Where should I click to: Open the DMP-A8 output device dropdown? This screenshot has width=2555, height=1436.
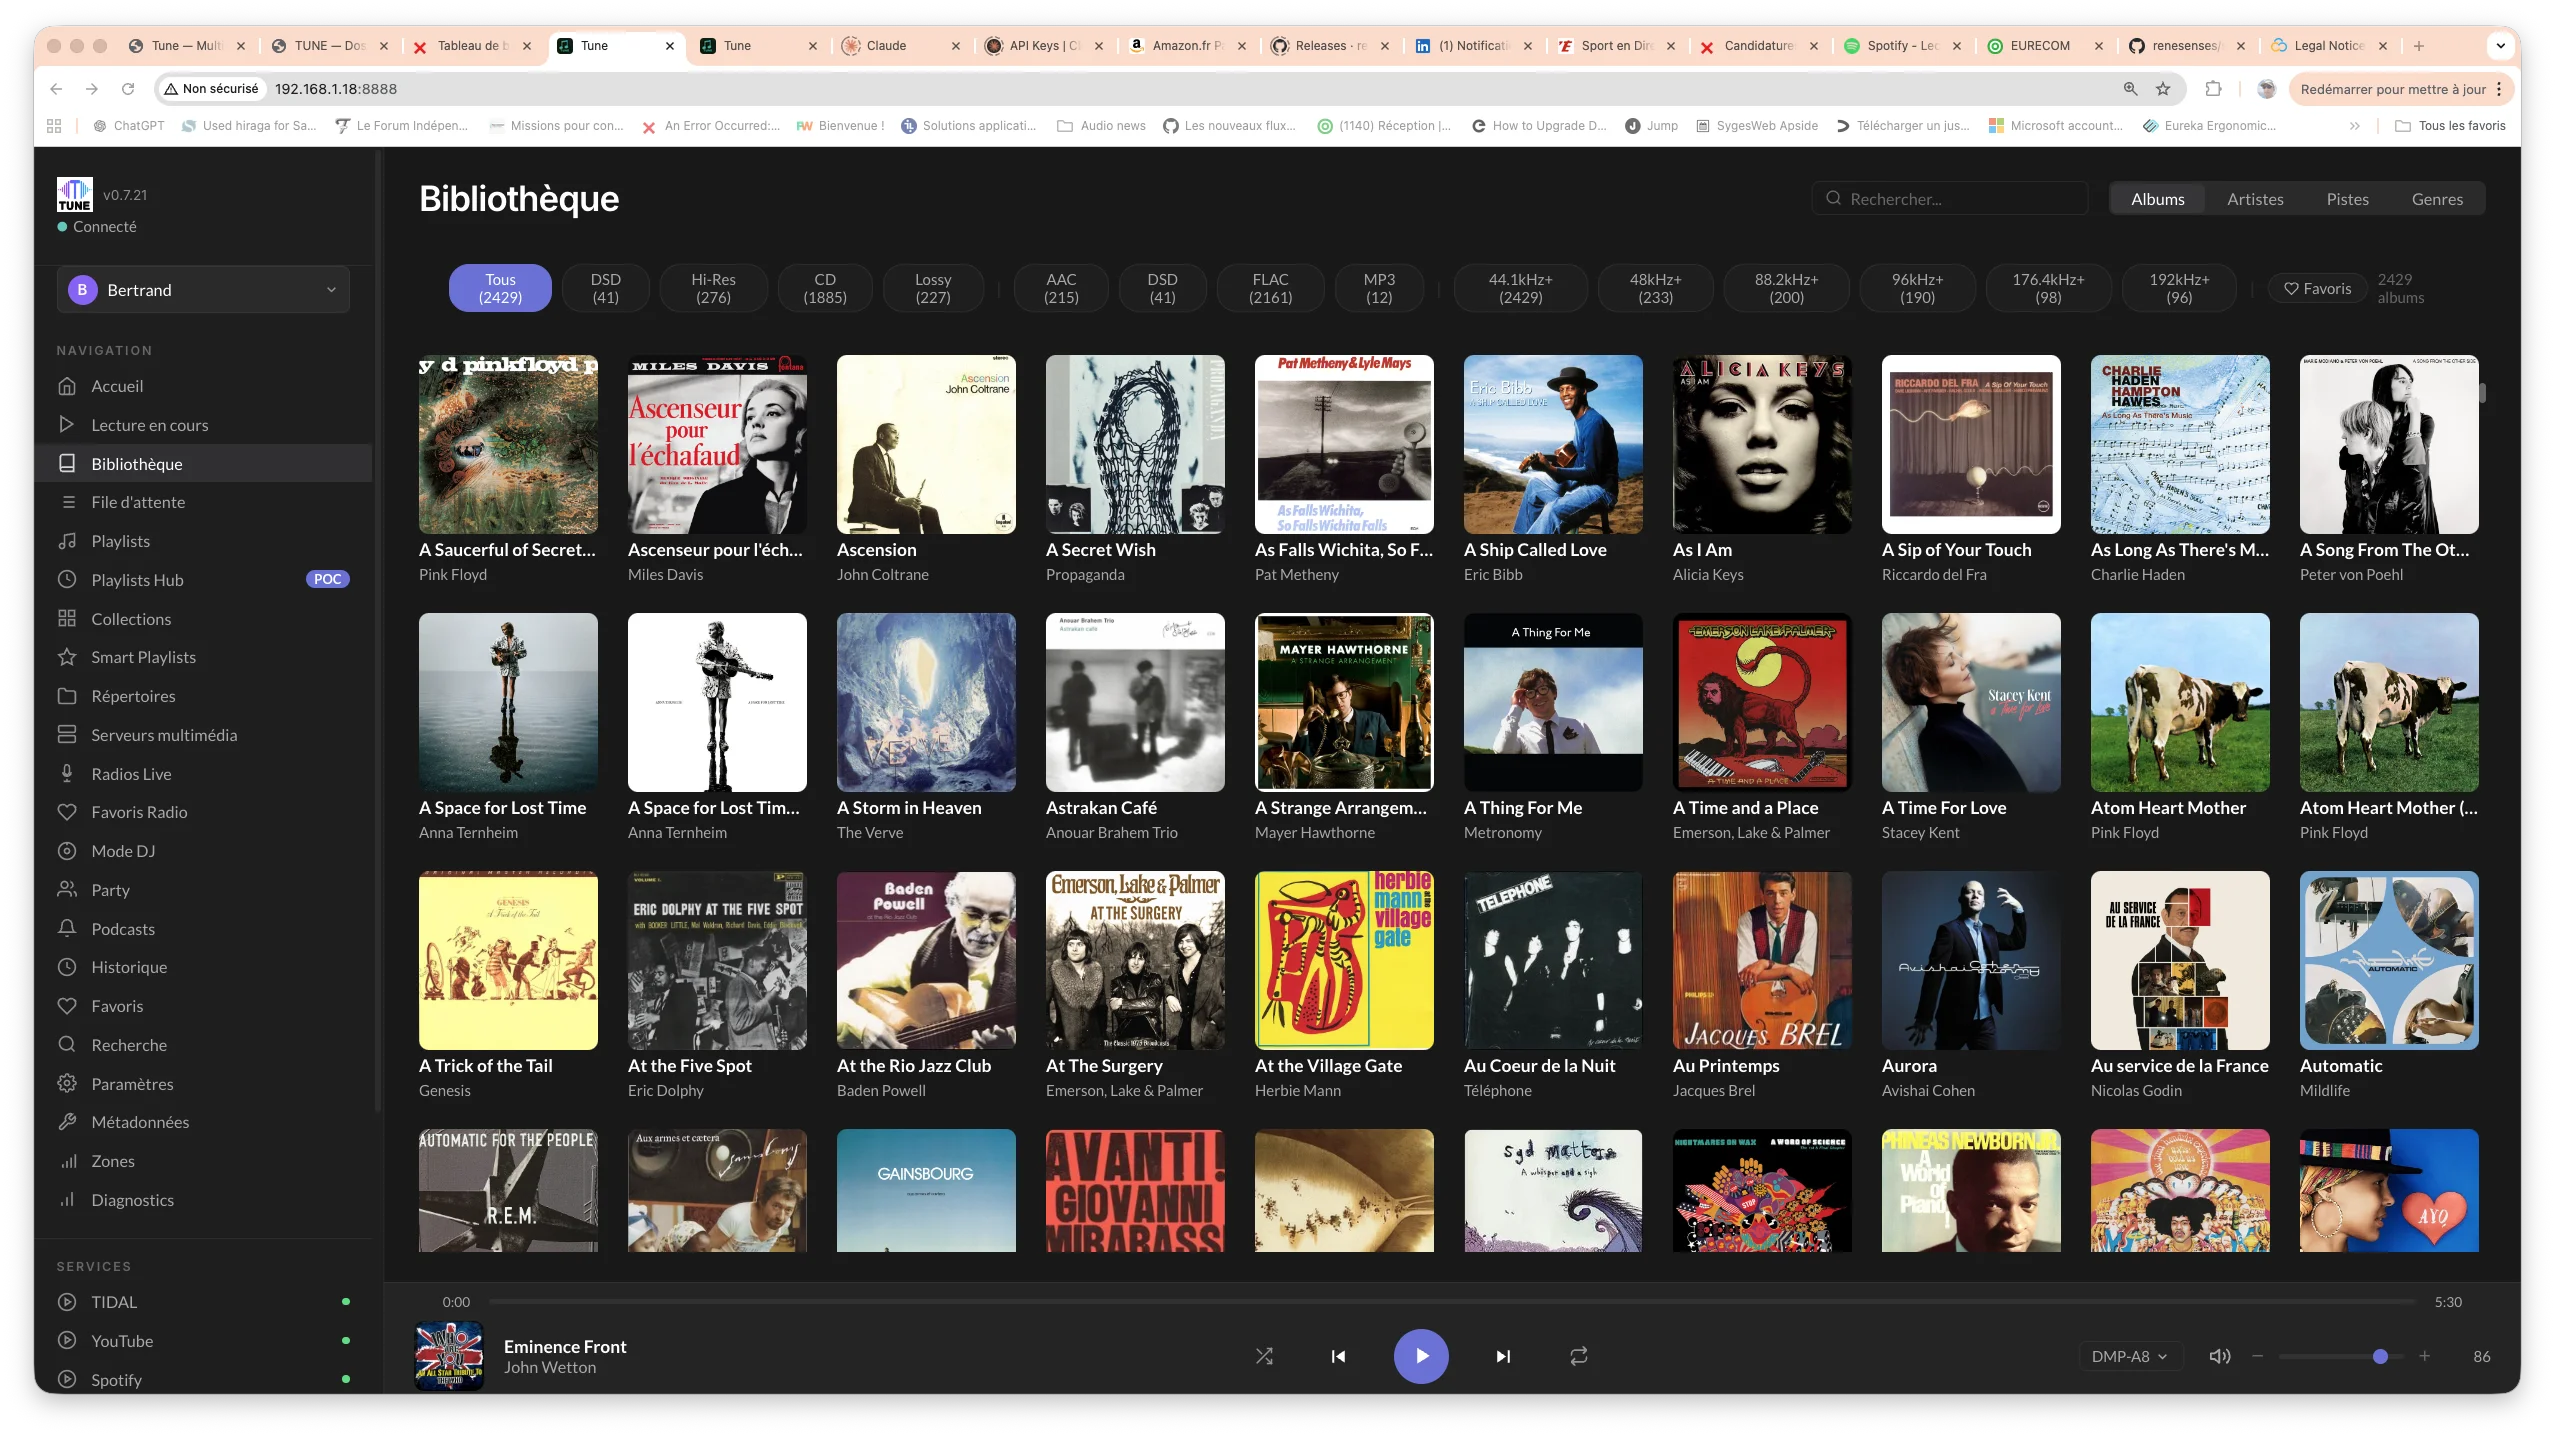pos(2129,1357)
